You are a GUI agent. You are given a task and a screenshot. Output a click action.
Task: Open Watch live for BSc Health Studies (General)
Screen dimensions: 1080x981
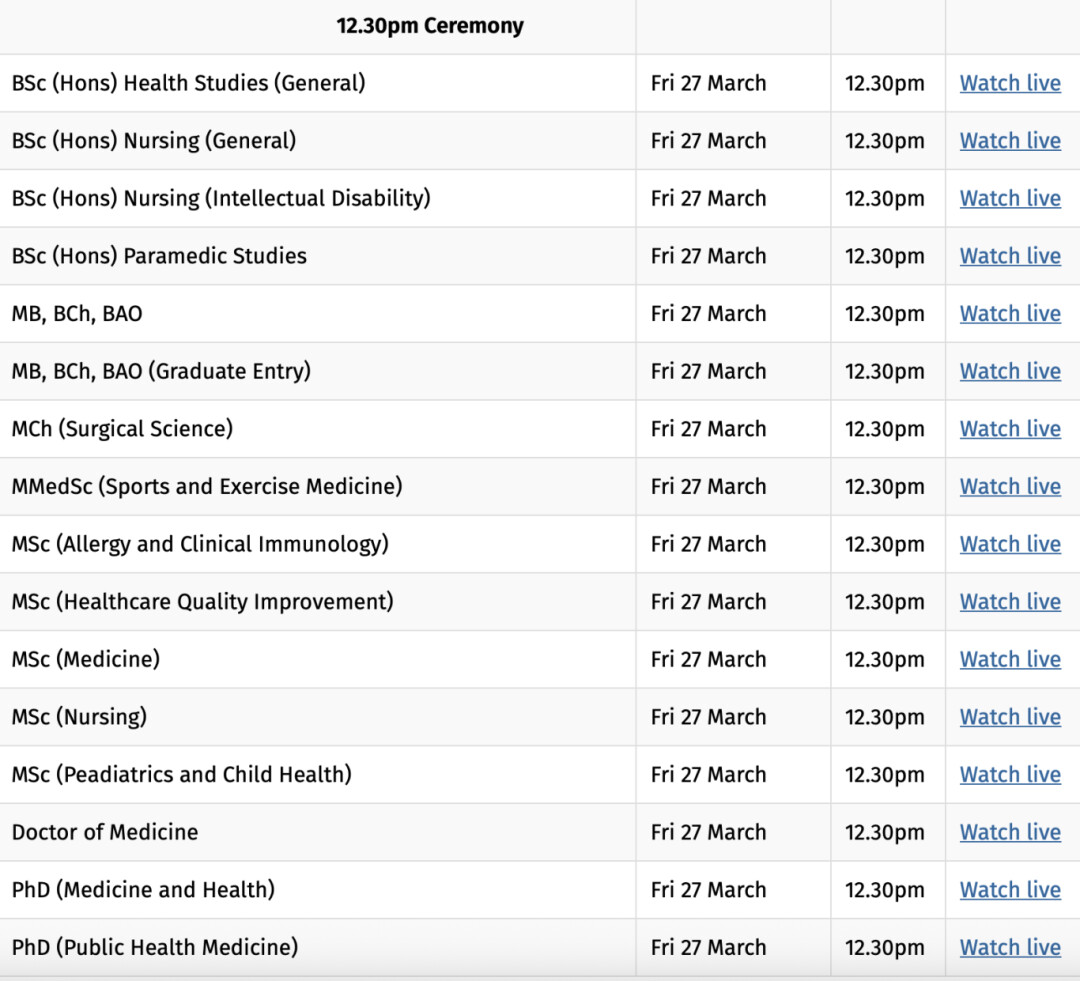[1009, 83]
